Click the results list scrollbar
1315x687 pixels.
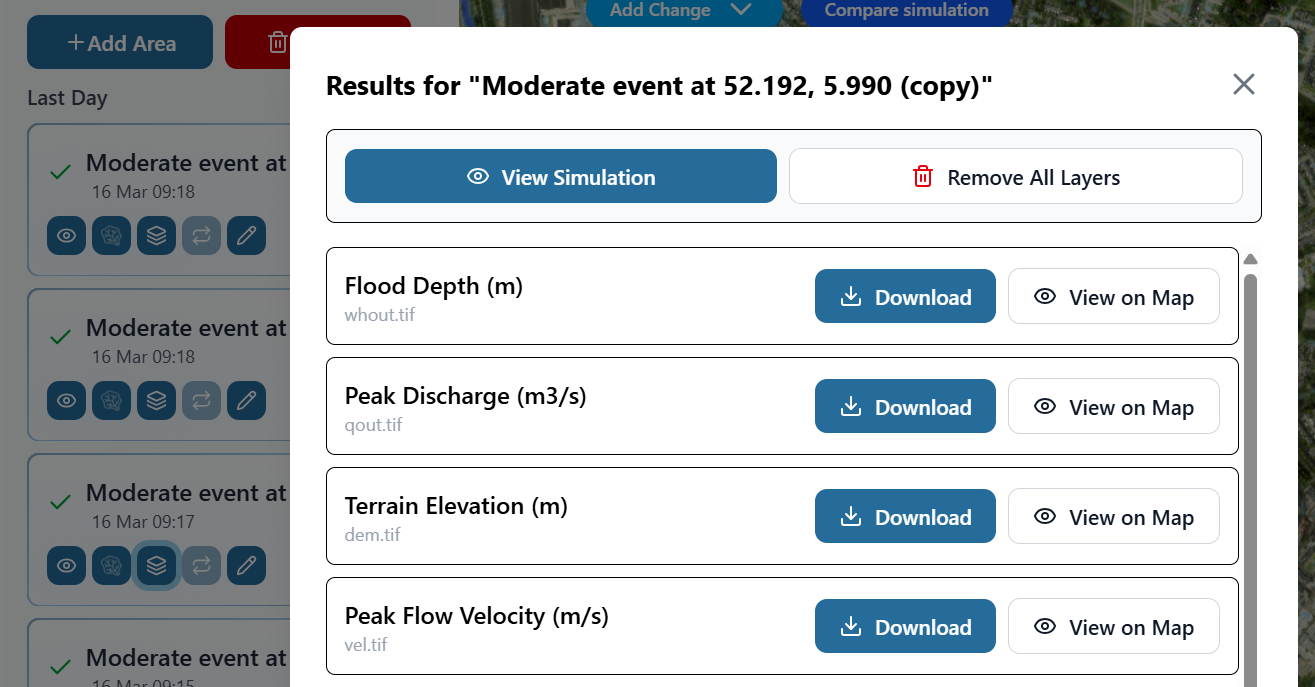click(x=1250, y=470)
